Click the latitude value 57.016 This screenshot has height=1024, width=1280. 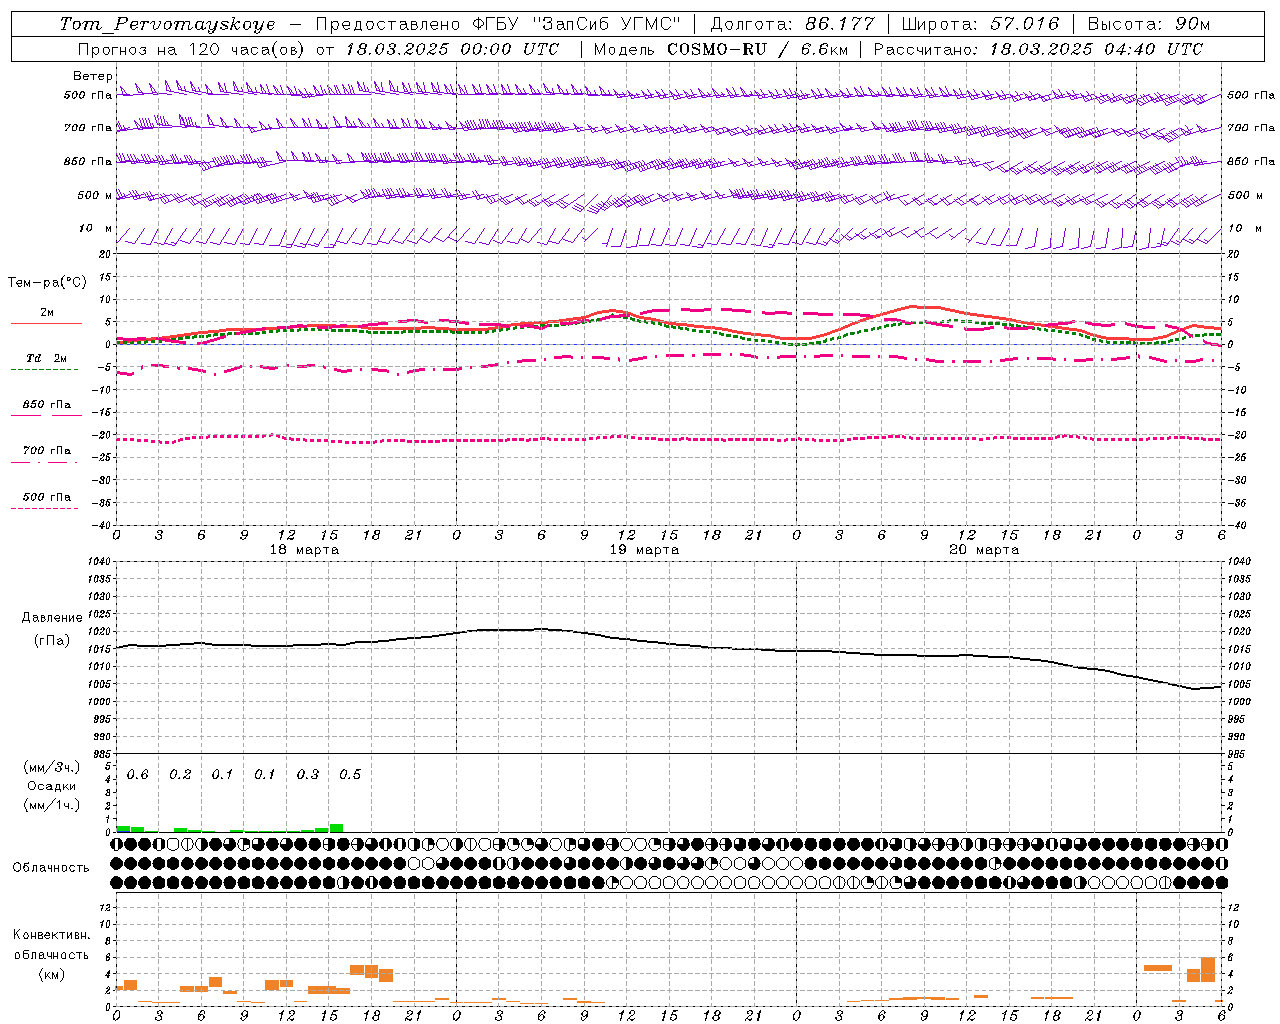click(x=1025, y=24)
